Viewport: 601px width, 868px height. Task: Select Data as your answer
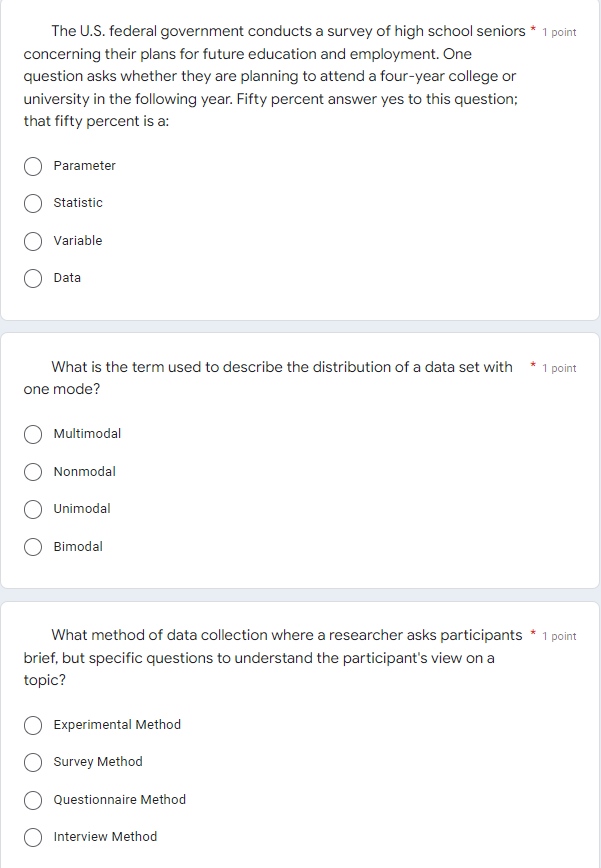tap(33, 278)
